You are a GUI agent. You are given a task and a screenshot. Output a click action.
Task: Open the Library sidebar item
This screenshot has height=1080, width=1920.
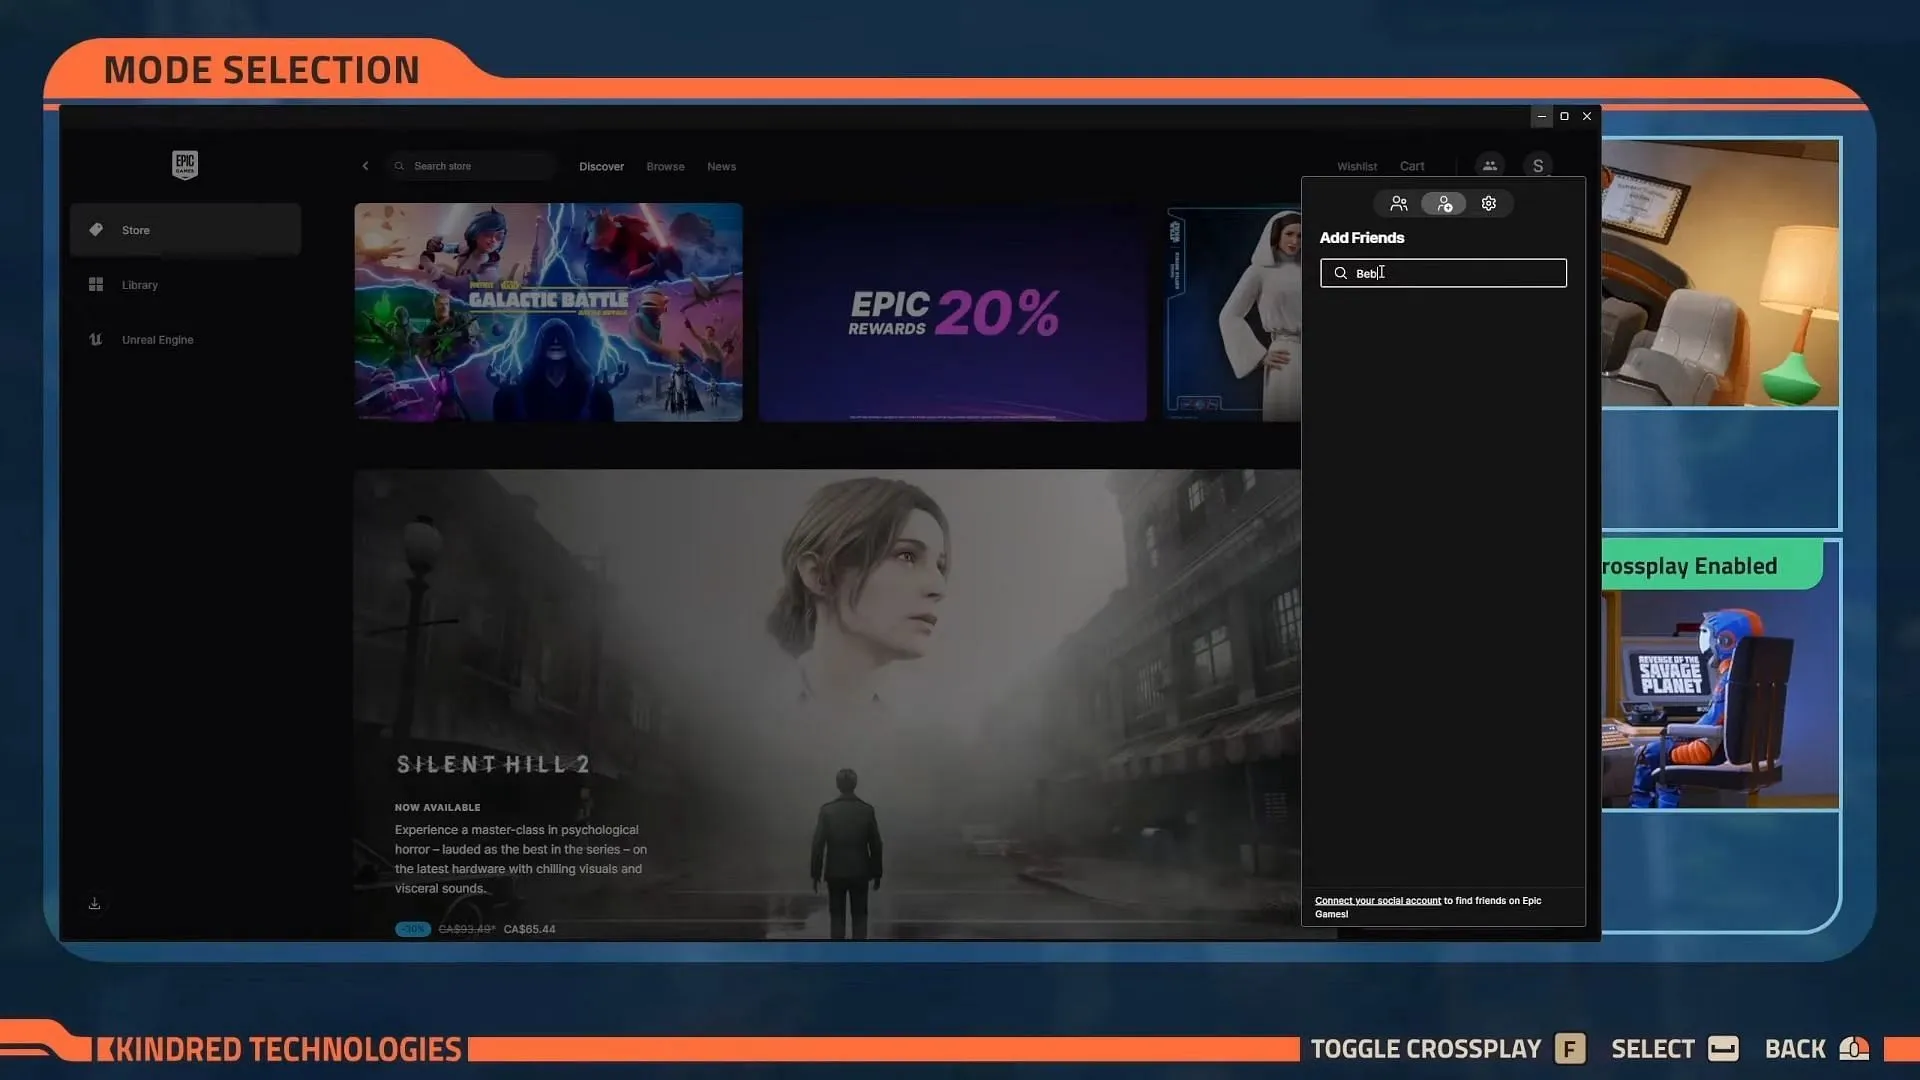185,285
